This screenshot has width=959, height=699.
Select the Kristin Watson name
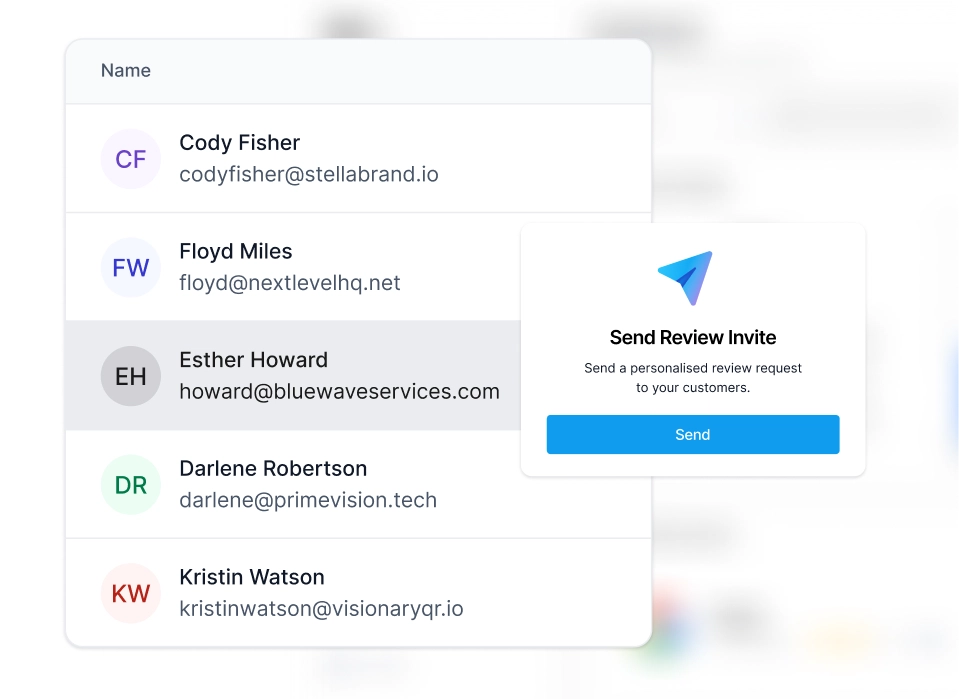(252, 577)
